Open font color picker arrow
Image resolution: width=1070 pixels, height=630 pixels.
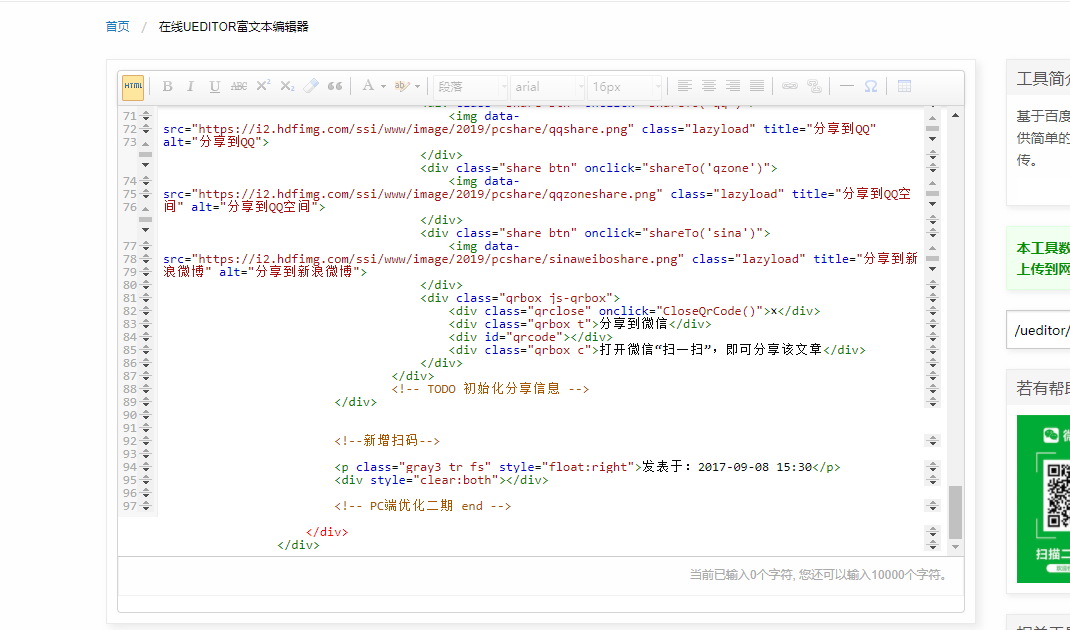383,87
